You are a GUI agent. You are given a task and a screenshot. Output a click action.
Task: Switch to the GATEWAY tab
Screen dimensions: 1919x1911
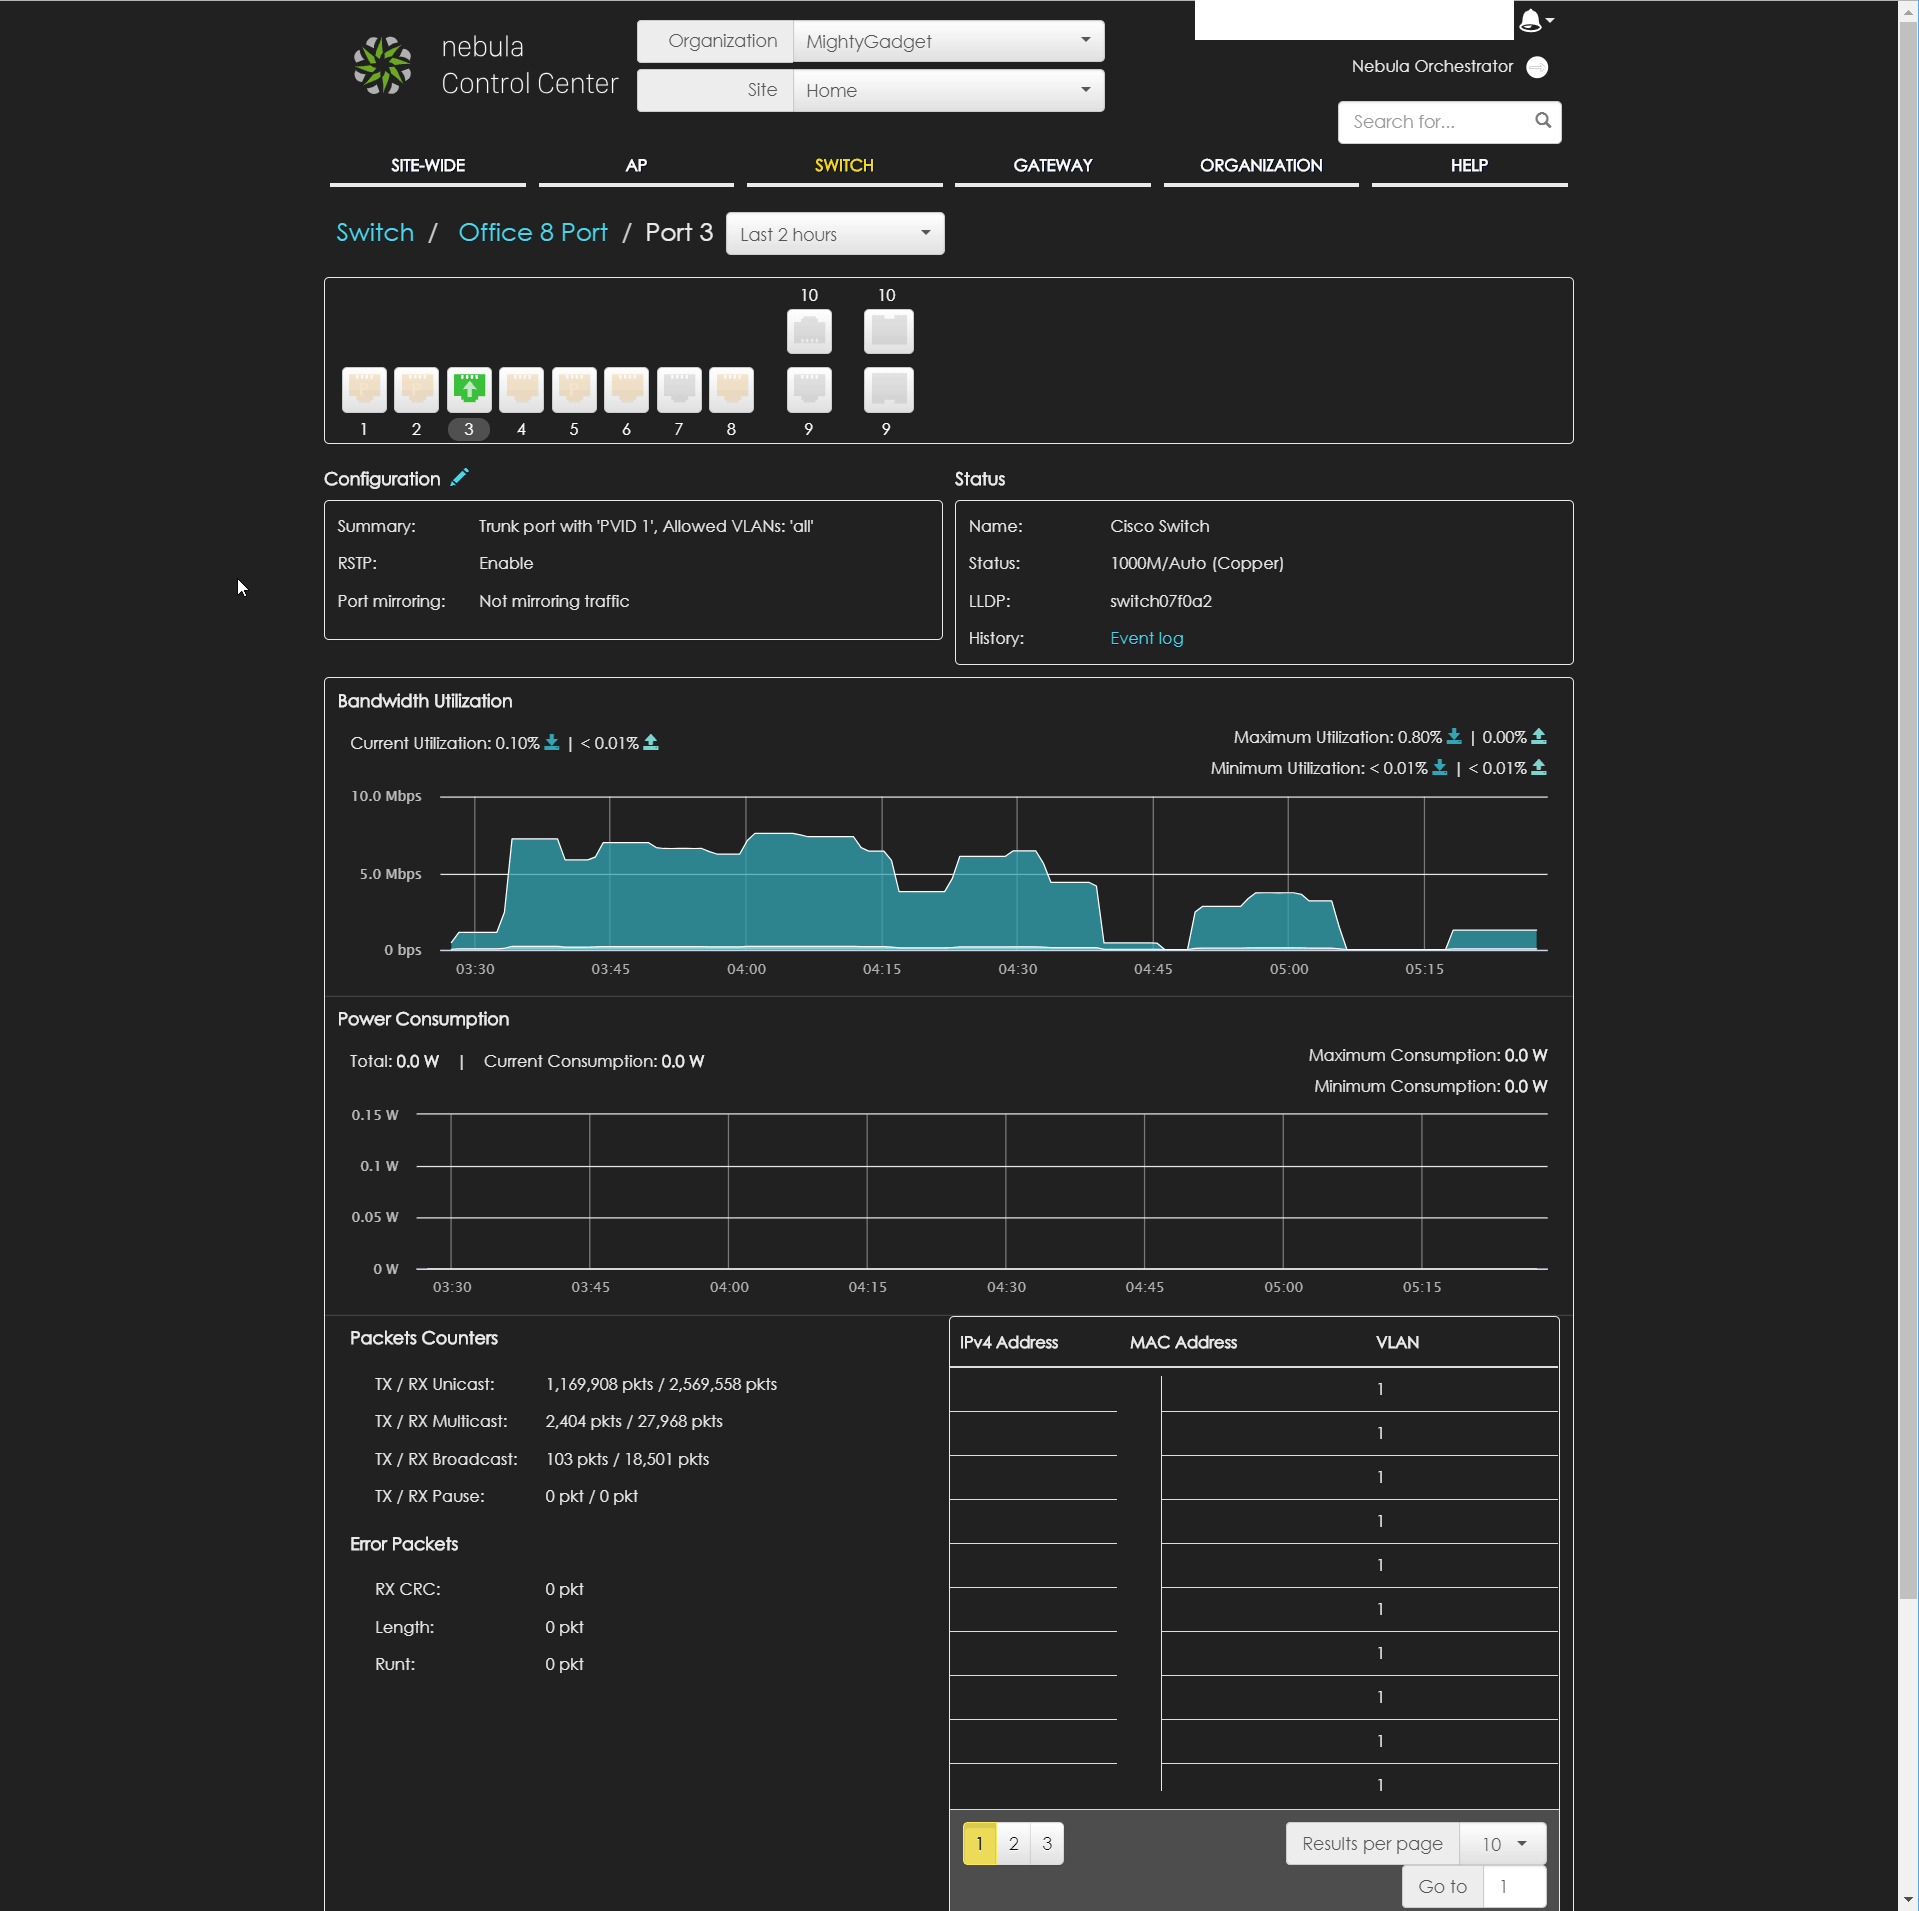click(1052, 166)
